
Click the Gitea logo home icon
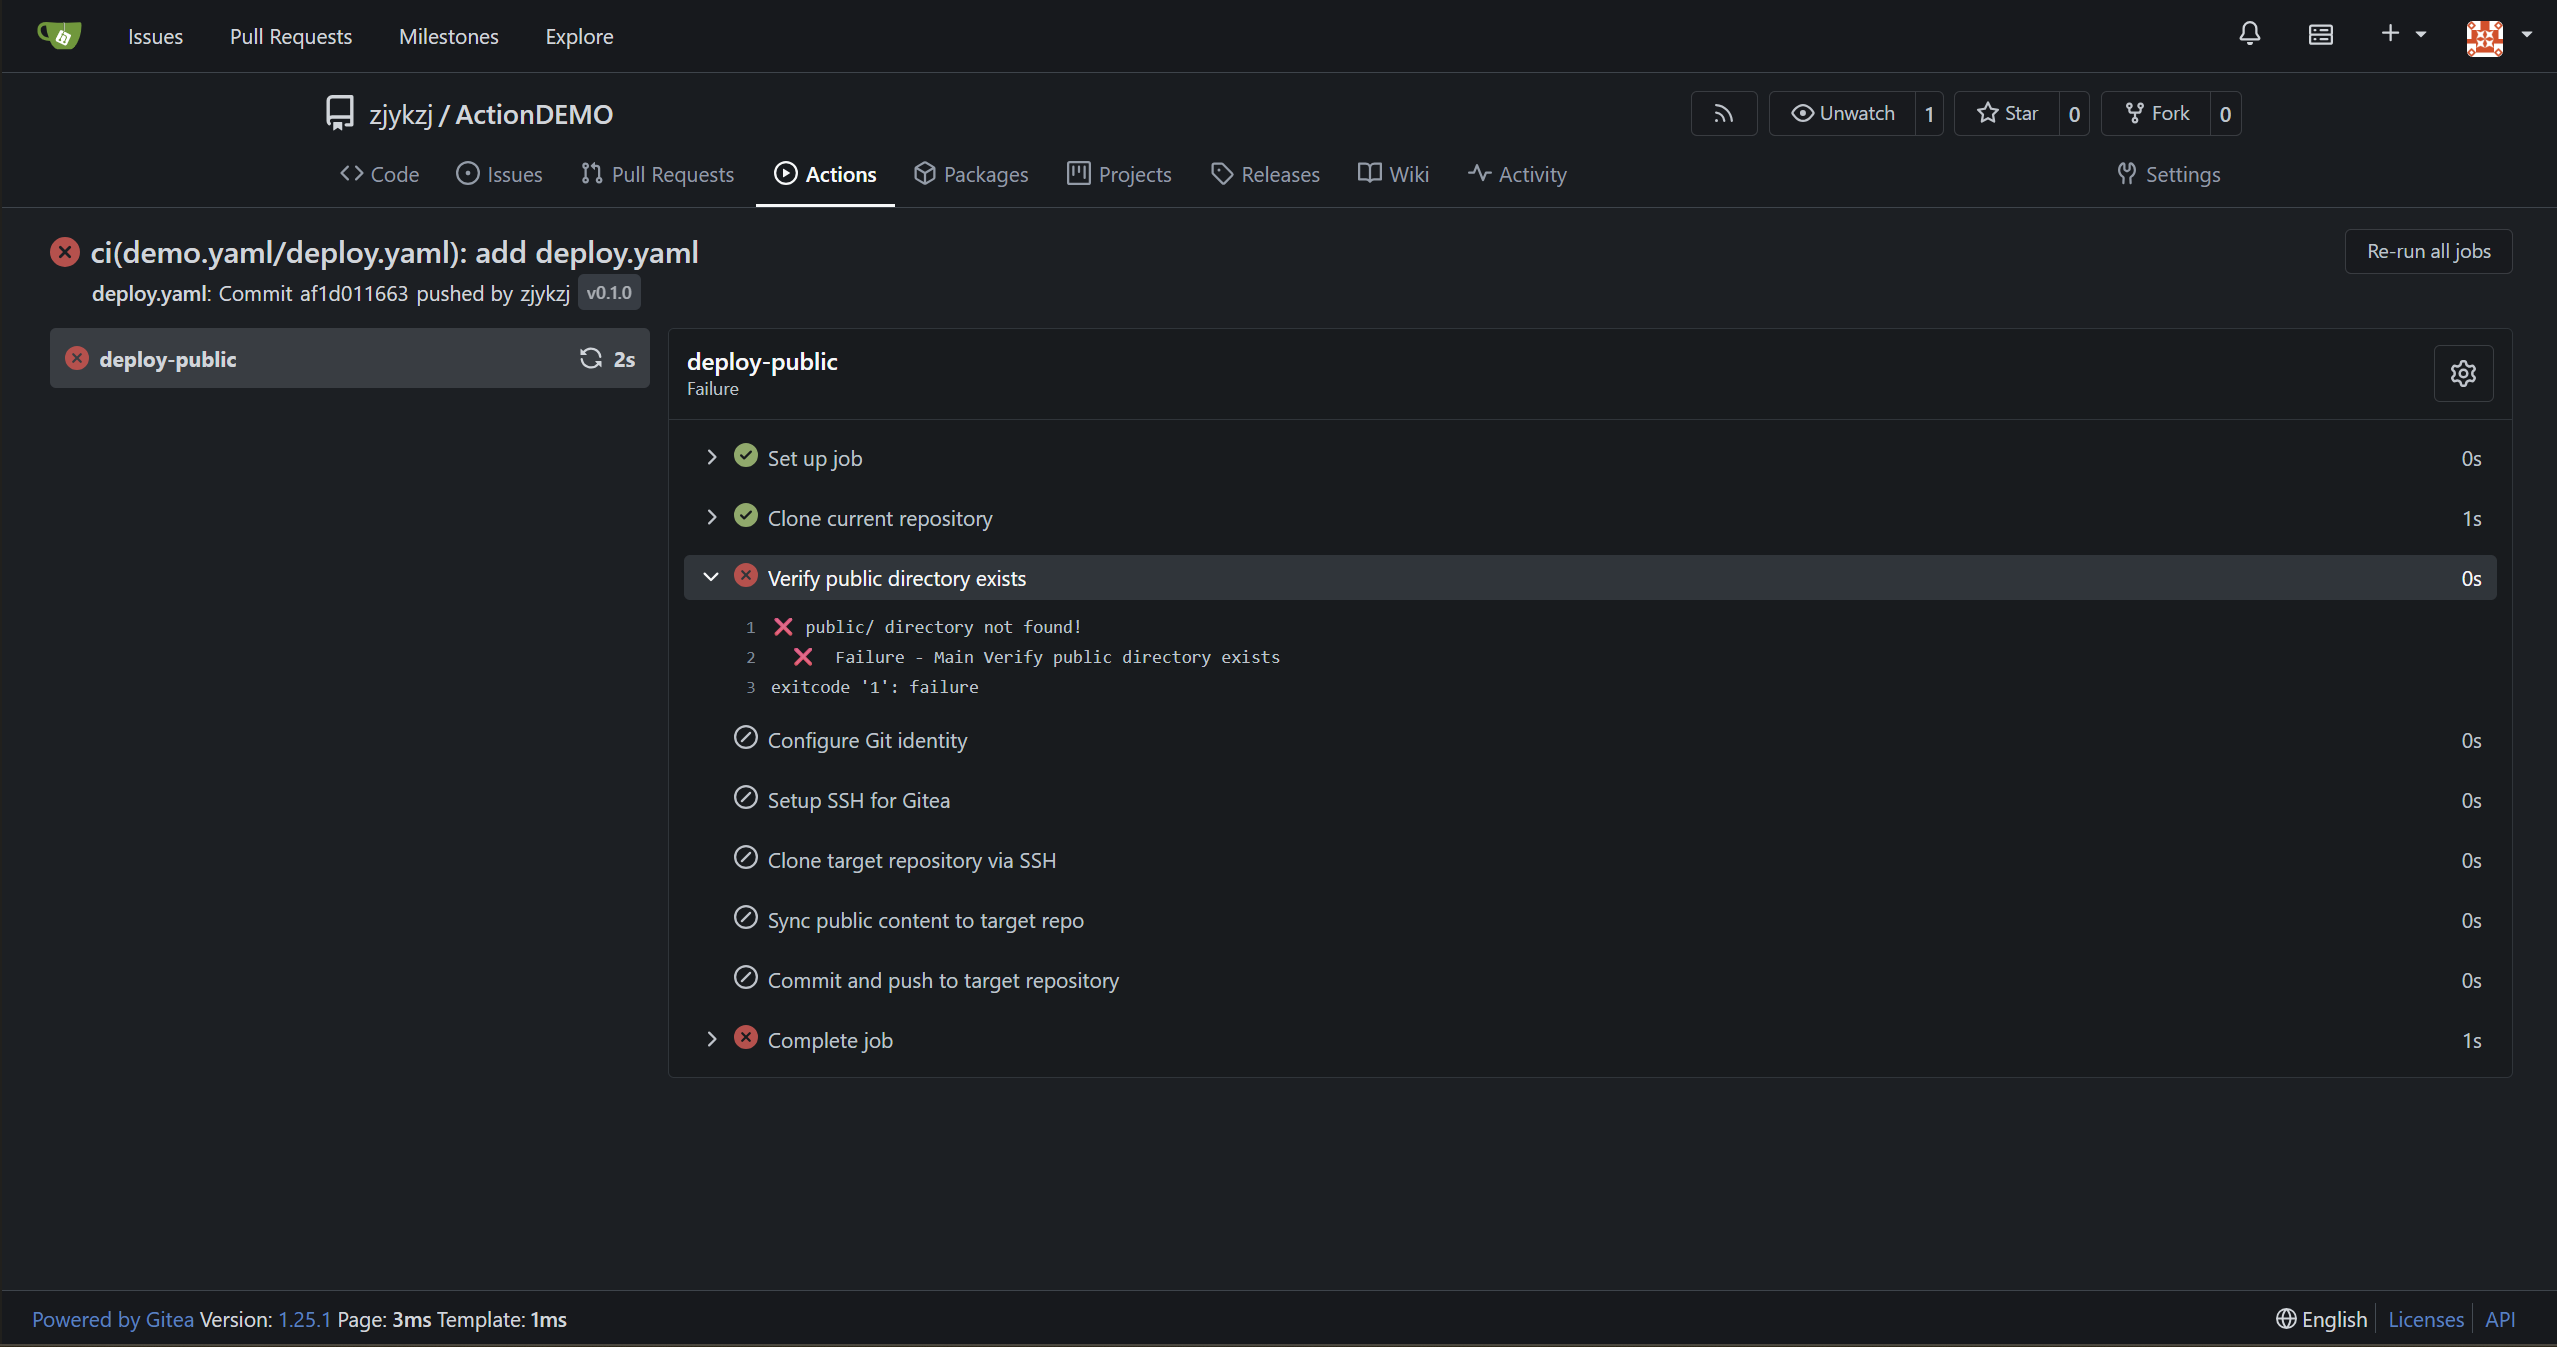pyautogui.click(x=59, y=36)
